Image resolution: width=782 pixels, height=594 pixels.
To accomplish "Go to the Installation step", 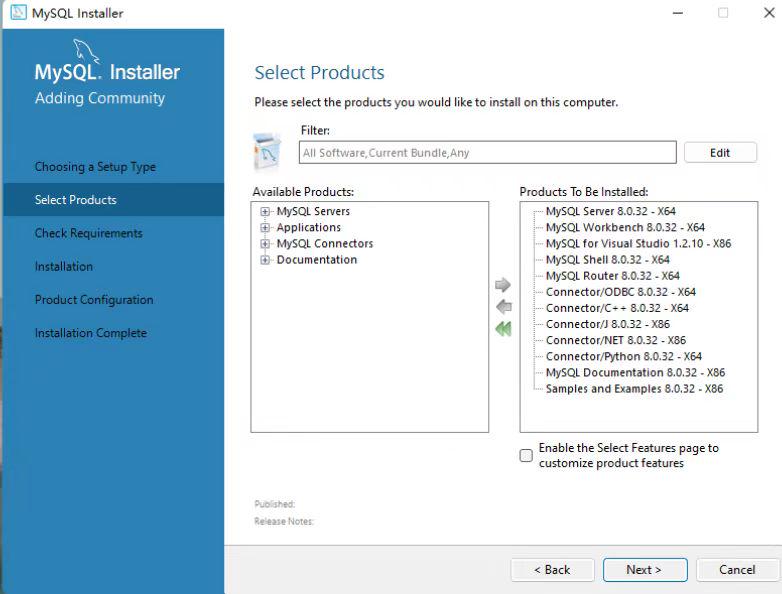I will [63, 266].
